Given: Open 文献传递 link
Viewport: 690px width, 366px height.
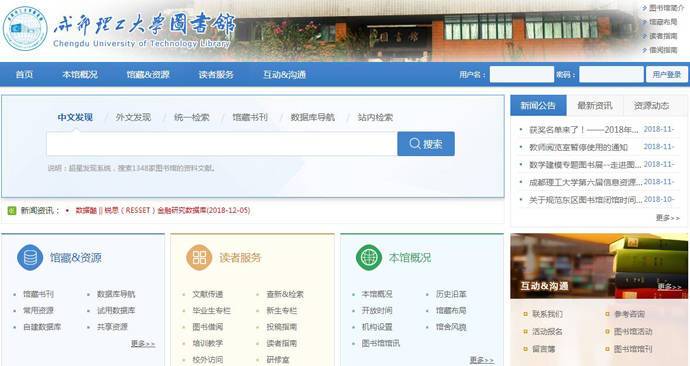Looking at the screenshot, I should pos(208,294).
